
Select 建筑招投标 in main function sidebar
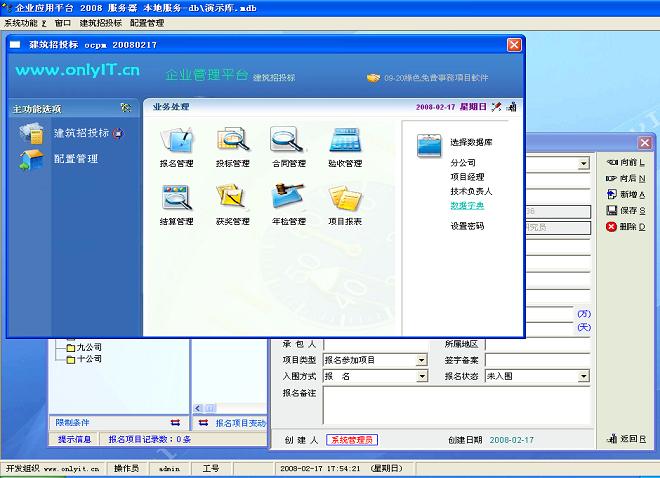click(81, 133)
